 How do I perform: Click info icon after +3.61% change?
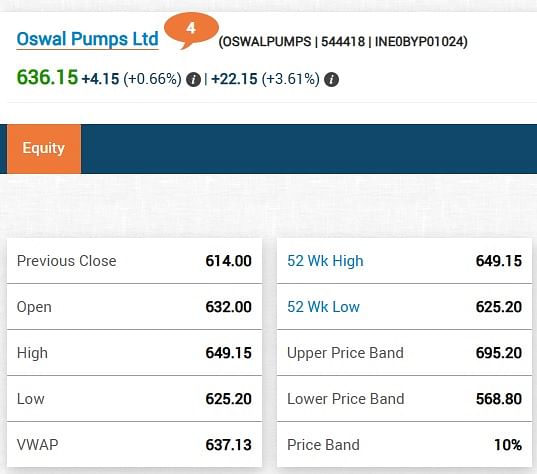click(331, 80)
